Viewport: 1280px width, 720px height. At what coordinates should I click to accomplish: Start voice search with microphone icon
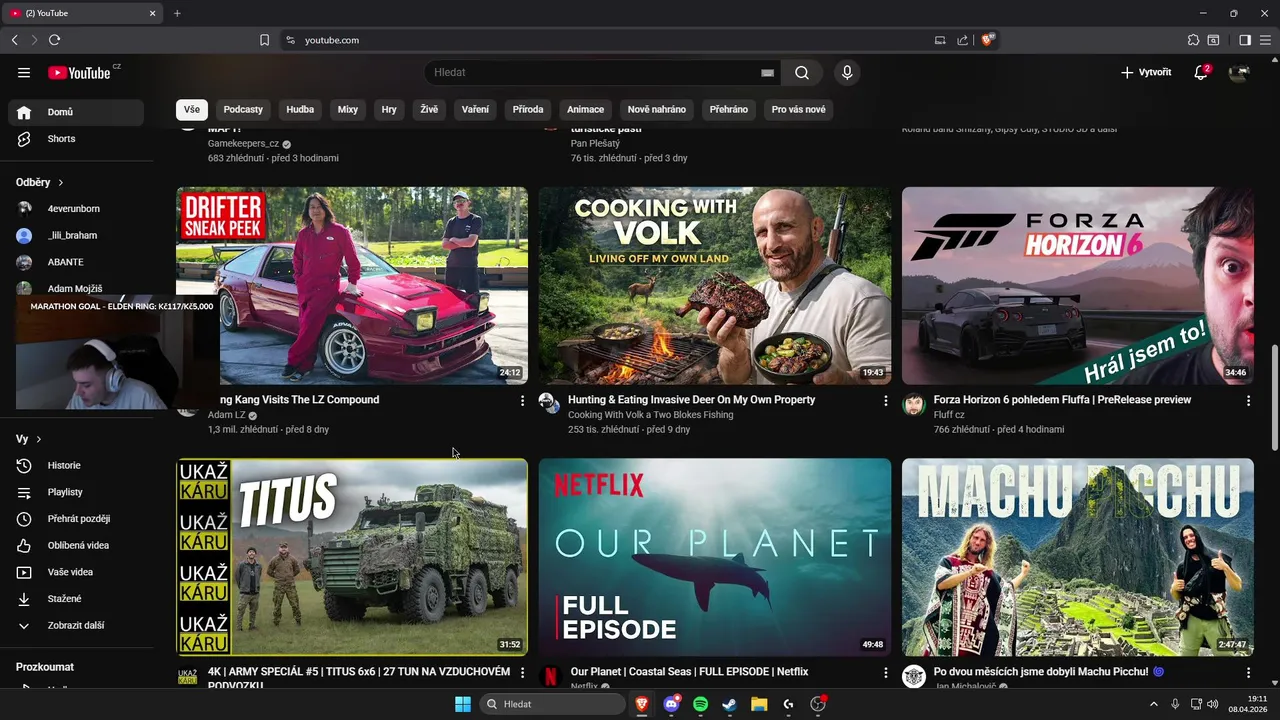click(x=847, y=73)
